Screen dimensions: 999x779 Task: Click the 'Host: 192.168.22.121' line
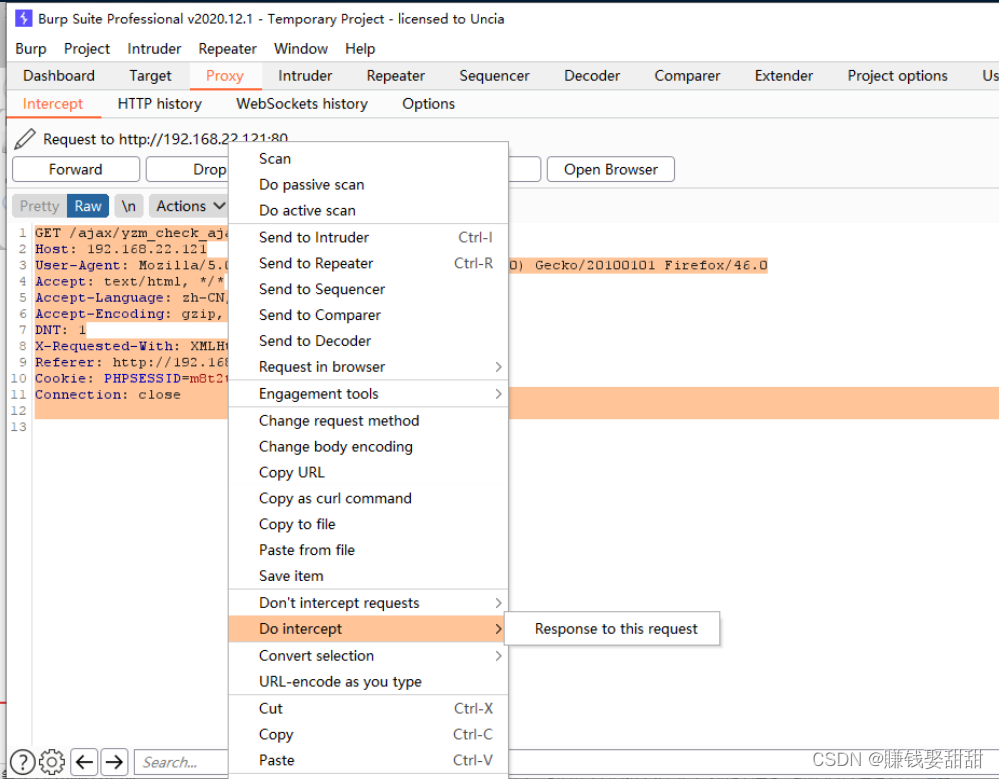[x=121, y=249]
